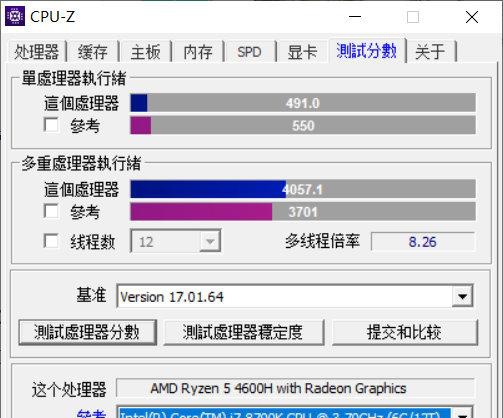
Task: Click the 測試處理器分數 bench CPU button
Action: coord(87,332)
